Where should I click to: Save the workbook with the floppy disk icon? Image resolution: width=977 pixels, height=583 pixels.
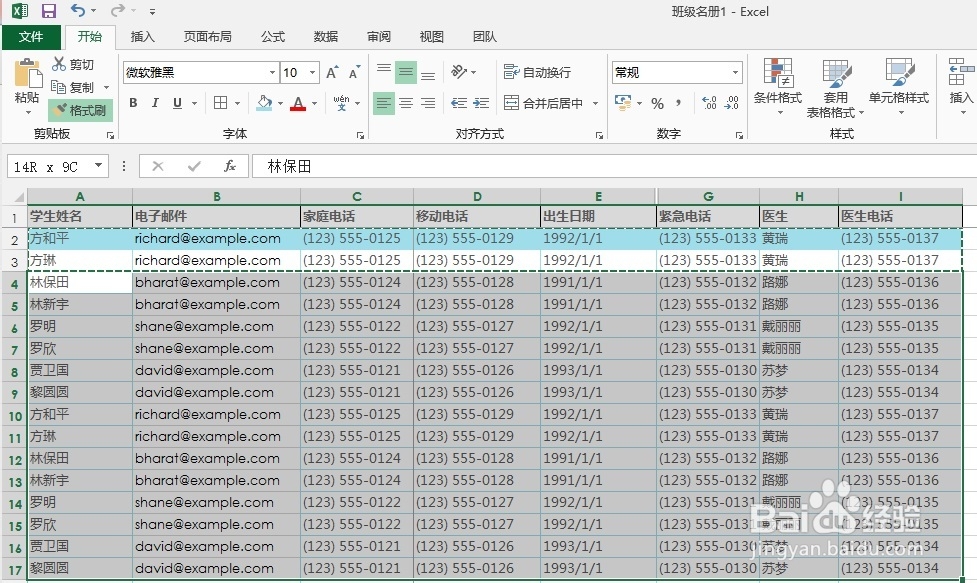[49, 11]
